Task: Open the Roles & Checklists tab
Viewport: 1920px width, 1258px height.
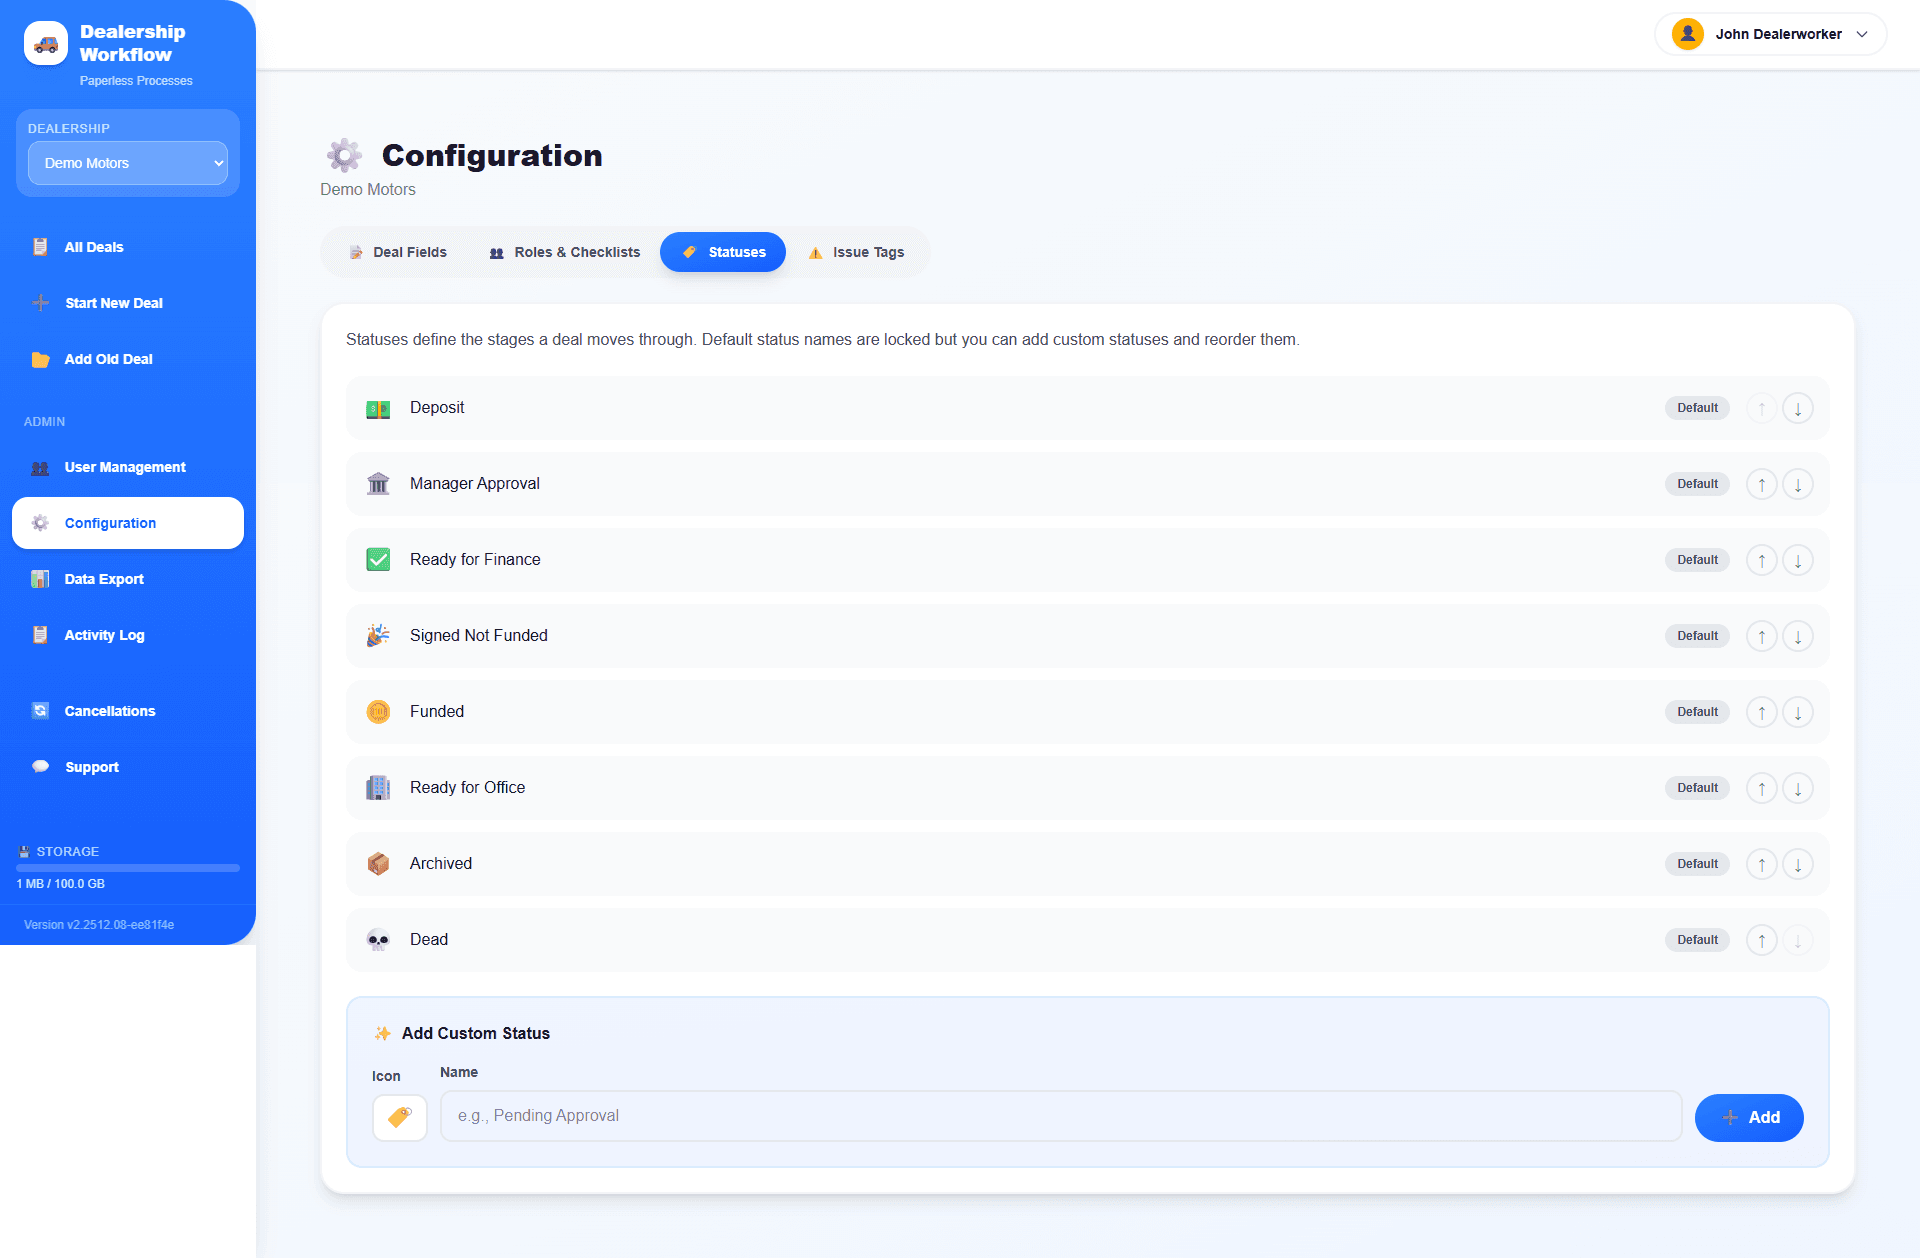Action: tap(564, 252)
